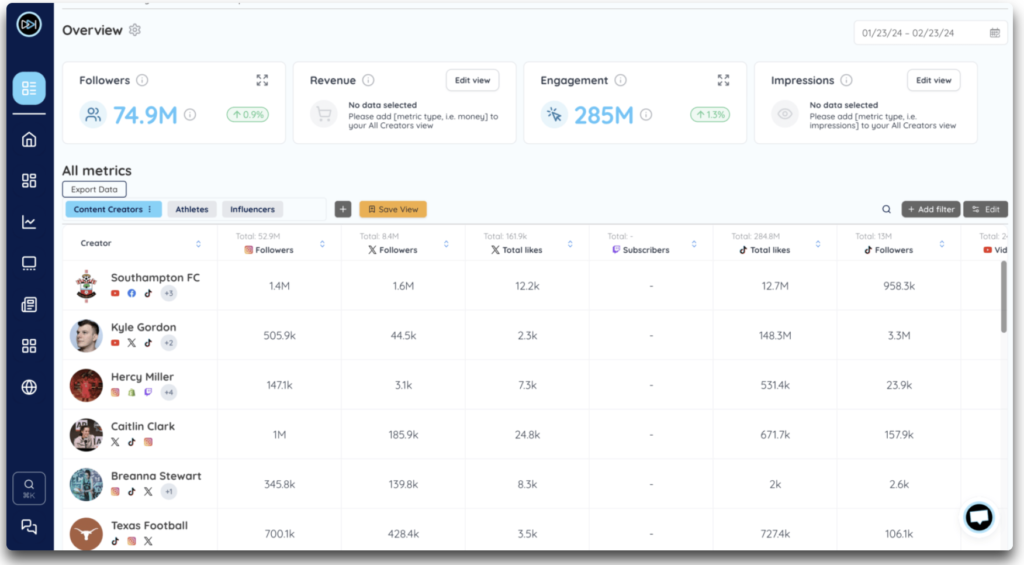Image resolution: width=1024 pixels, height=565 pixels.
Task: Click the 148.3M TikTok likes cell
Action: [x=775, y=336]
